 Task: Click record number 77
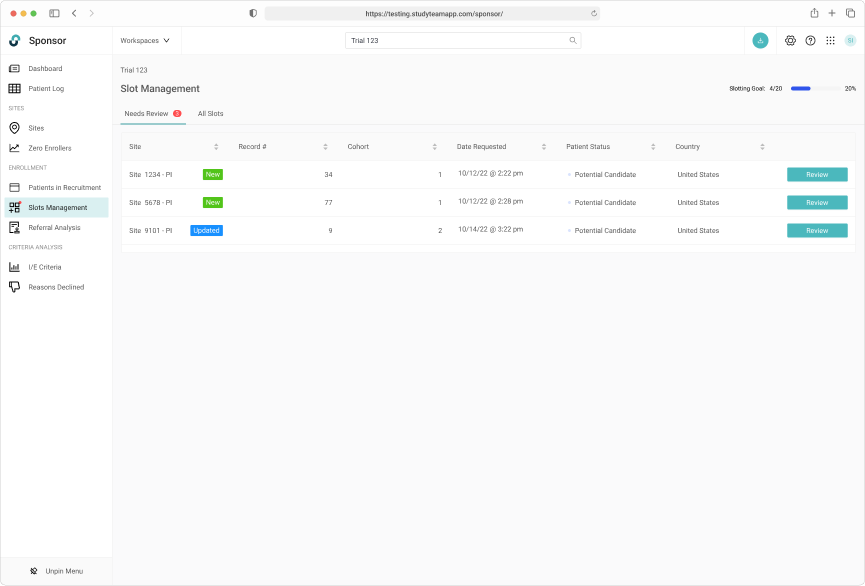click(328, 203)
